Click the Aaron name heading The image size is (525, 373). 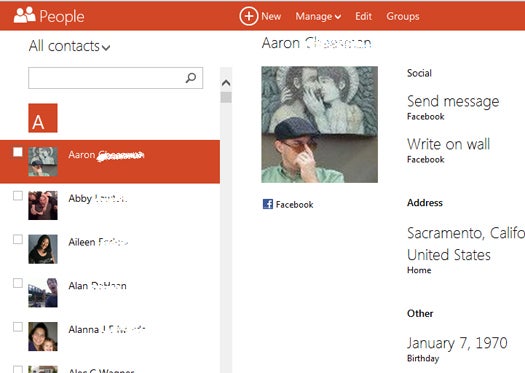coord(316,43)
